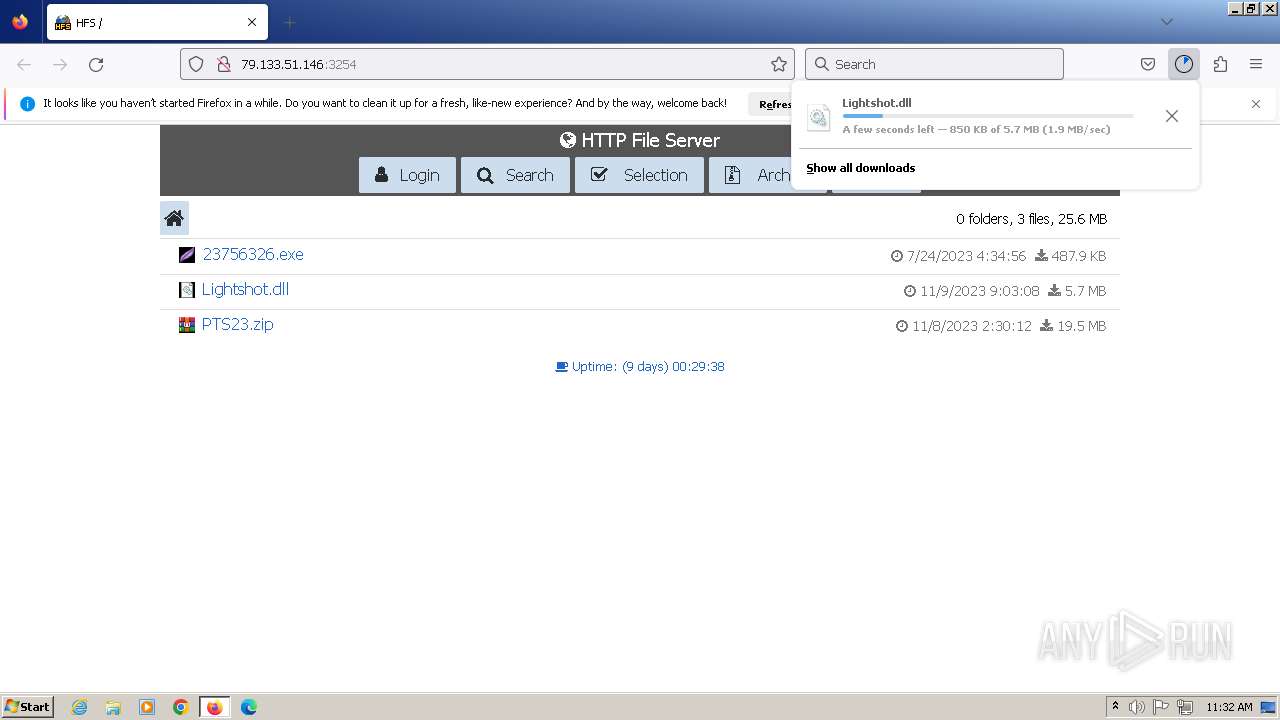Bookmark this page with the star icon
This screenshot has height=720, width=1280.
[779, 64]
